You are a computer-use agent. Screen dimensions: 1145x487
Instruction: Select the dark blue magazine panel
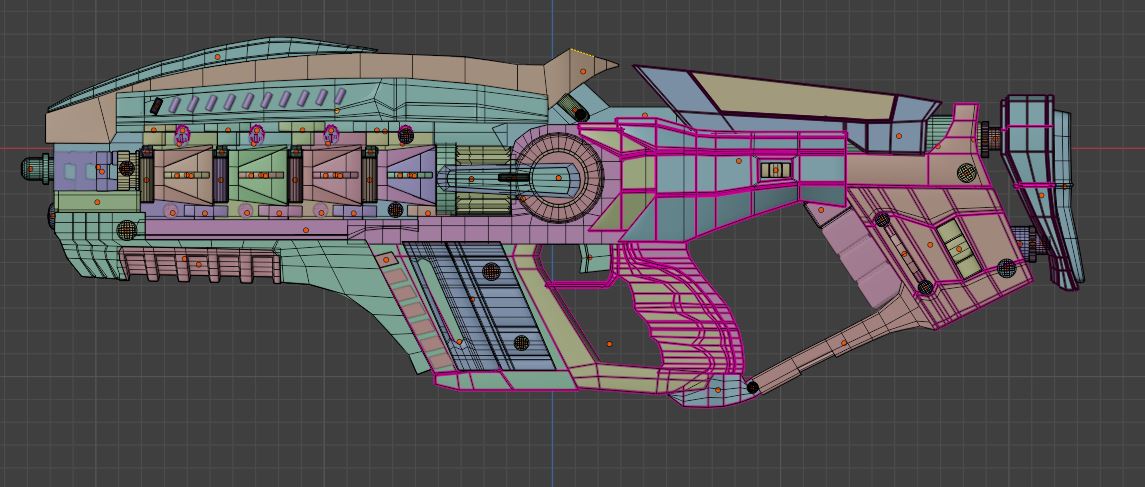point(480,305)
